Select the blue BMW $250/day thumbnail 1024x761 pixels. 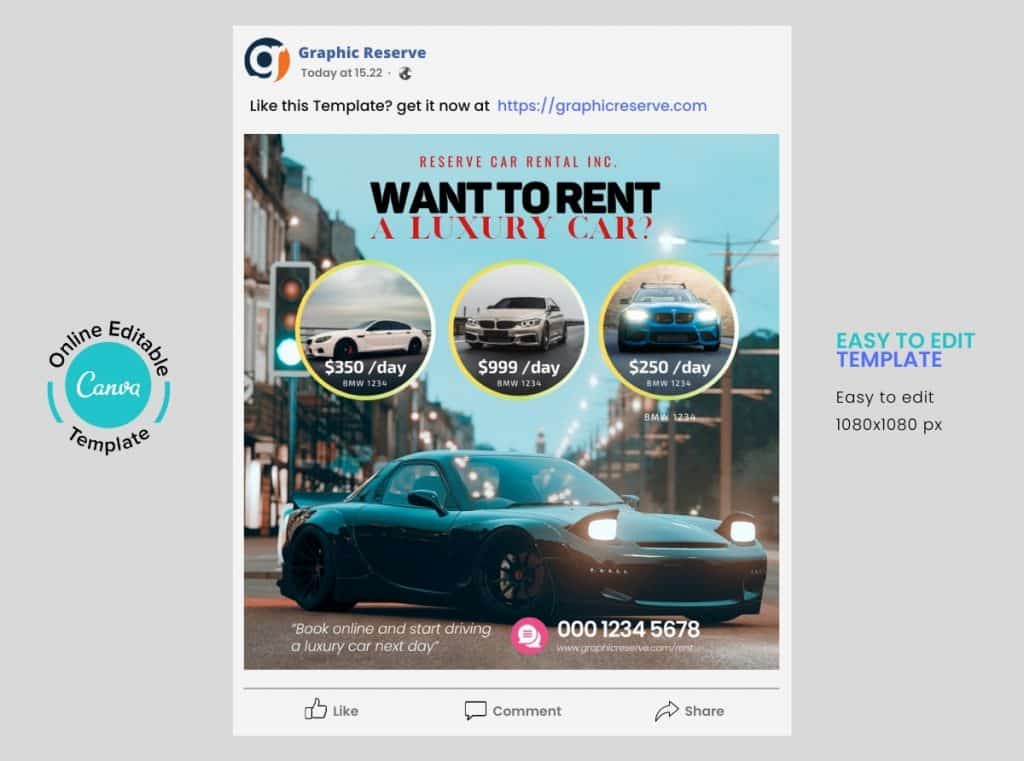point(669,330)
